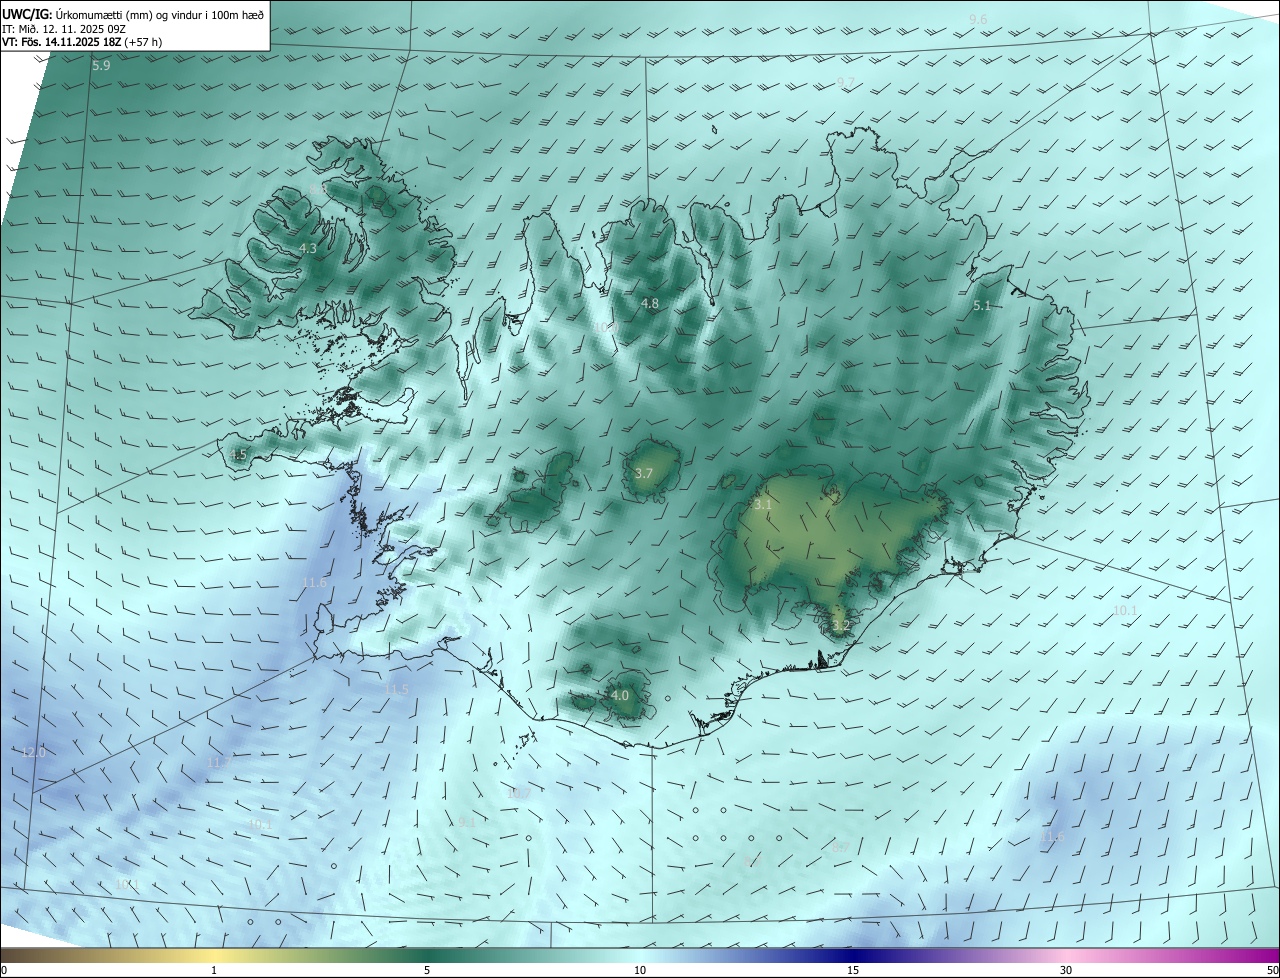Click colorbar tick label "0"
The image size is (1280, 978).
click(x=4, y=970)
